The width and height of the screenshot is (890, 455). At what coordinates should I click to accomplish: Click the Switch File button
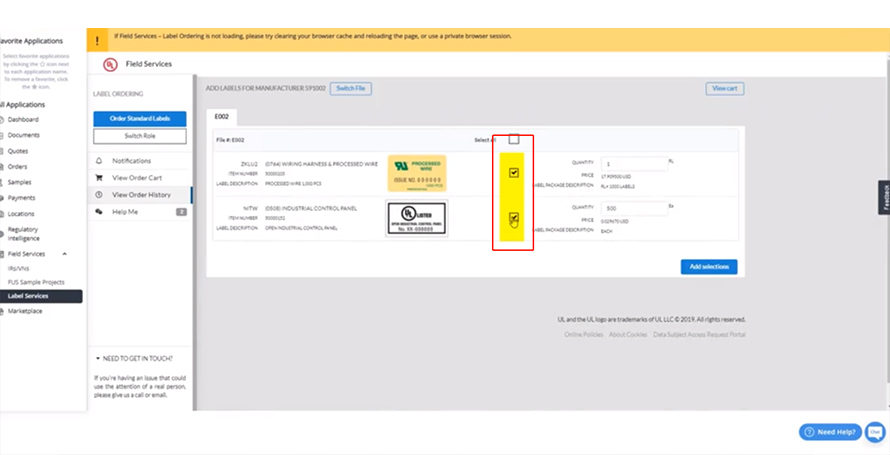pos(351,89)
